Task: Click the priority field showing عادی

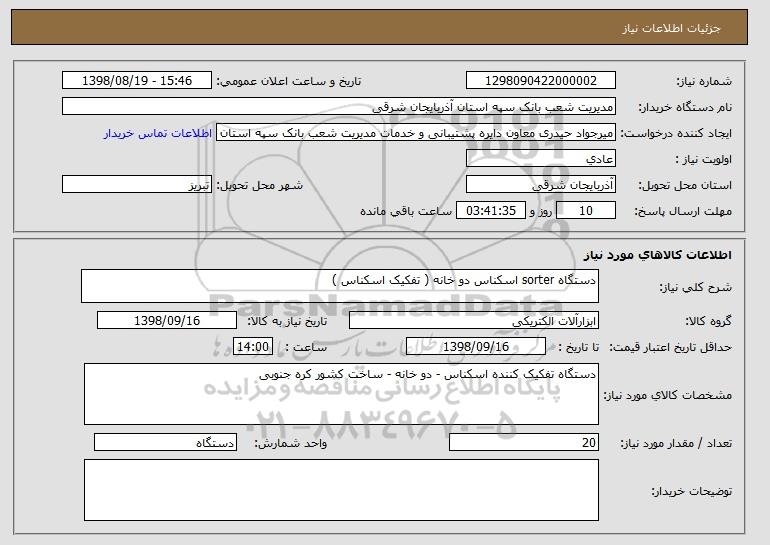Action: pos(541,159)
